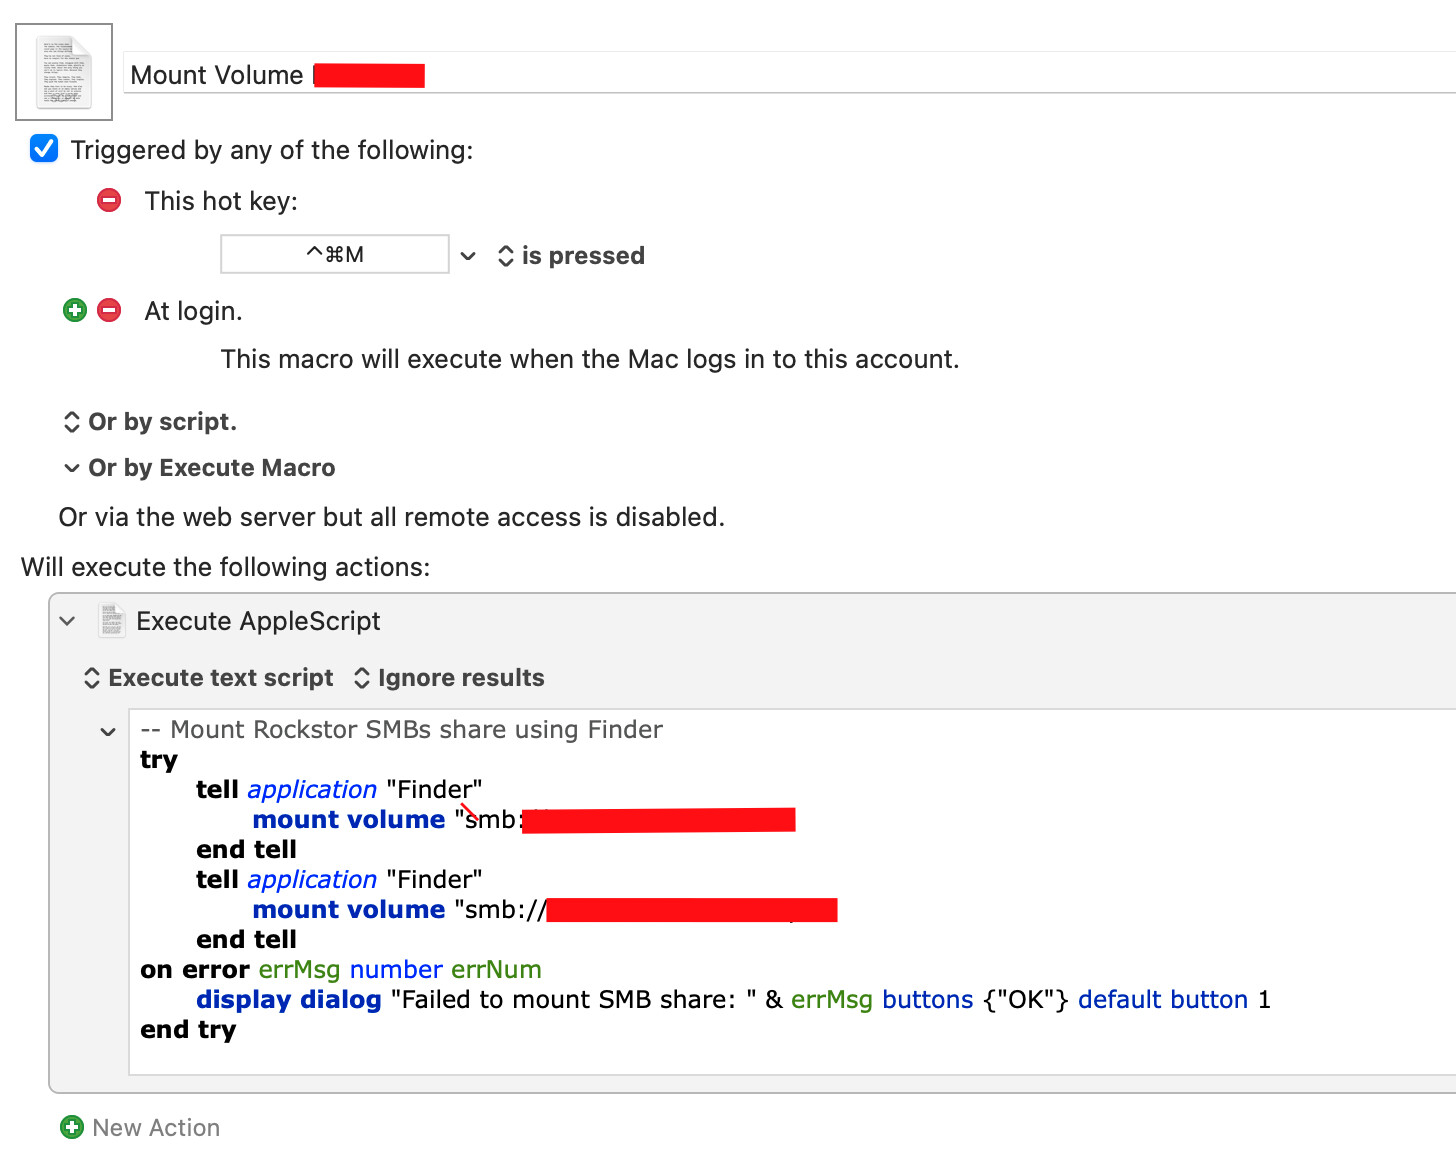Remove the hot key trigger
The height and width of the screenshot is (1168, 1456).
pyautogui.click(x=109, y=200)
